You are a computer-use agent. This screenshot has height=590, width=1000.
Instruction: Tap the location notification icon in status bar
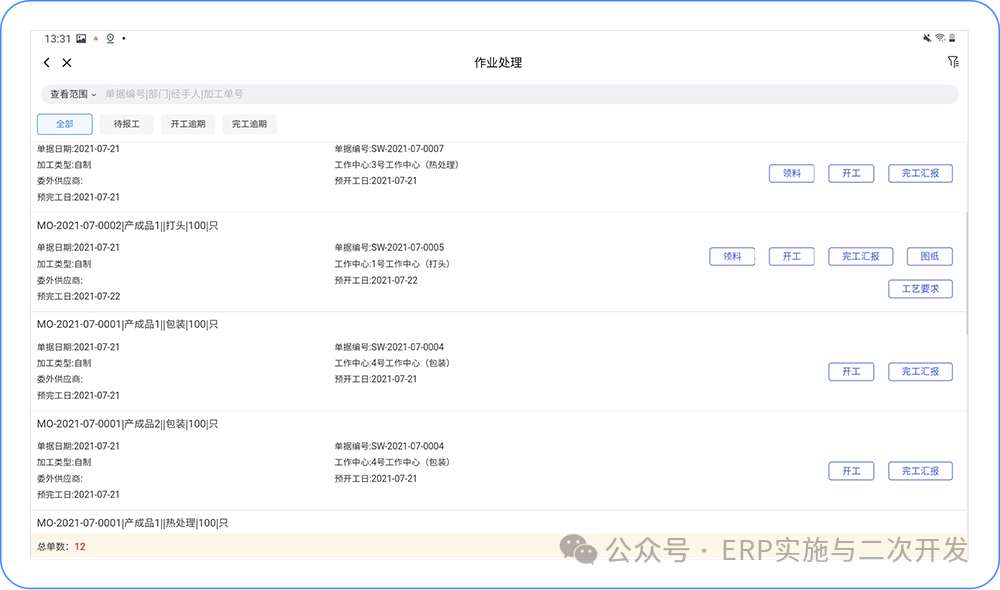pos(110,39)
